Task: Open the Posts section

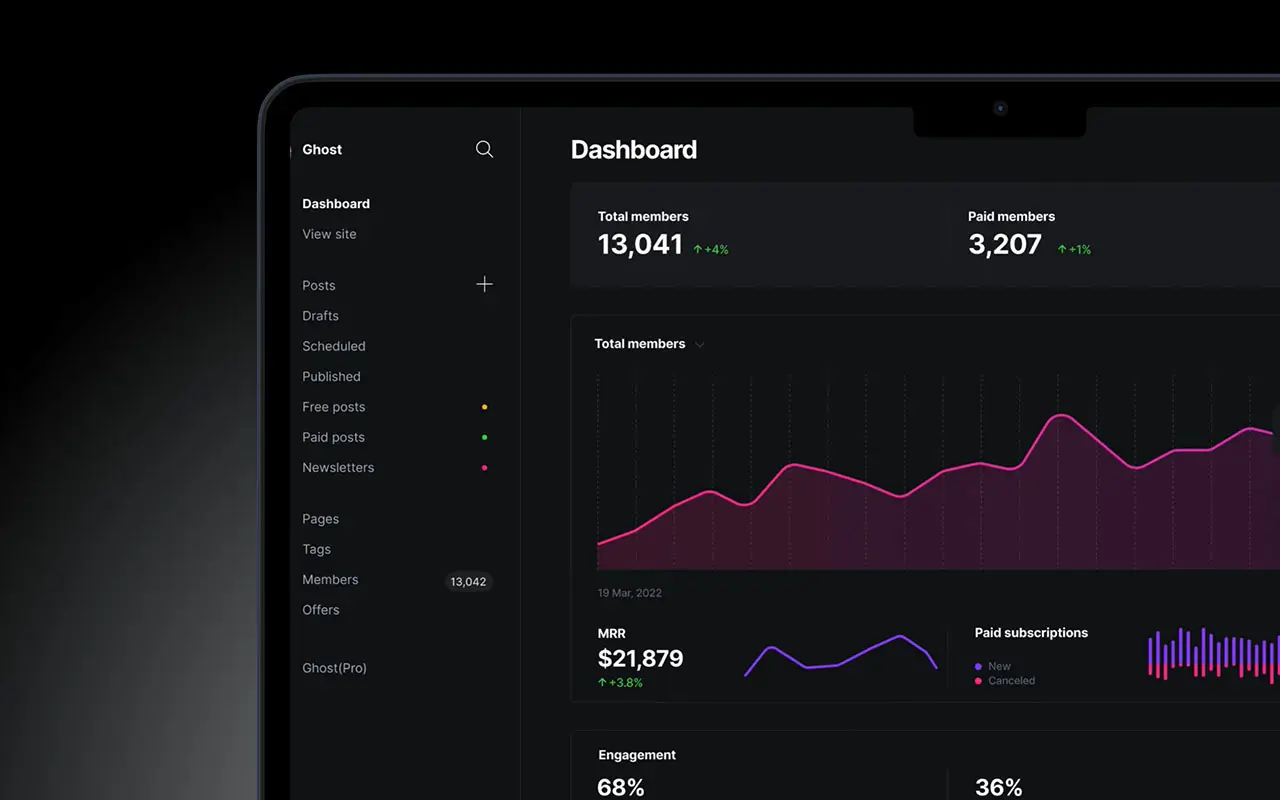Action: click(318, 285)
